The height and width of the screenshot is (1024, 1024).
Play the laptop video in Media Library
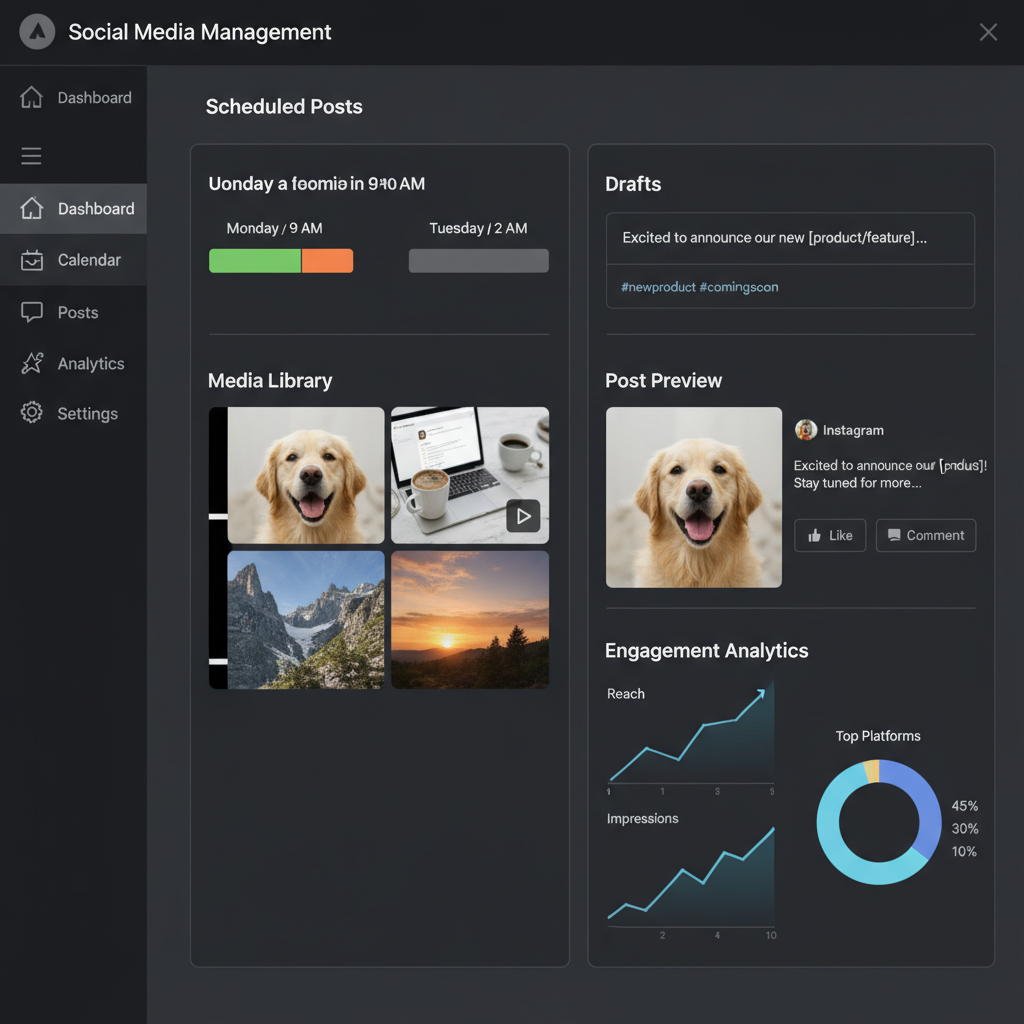522,516
